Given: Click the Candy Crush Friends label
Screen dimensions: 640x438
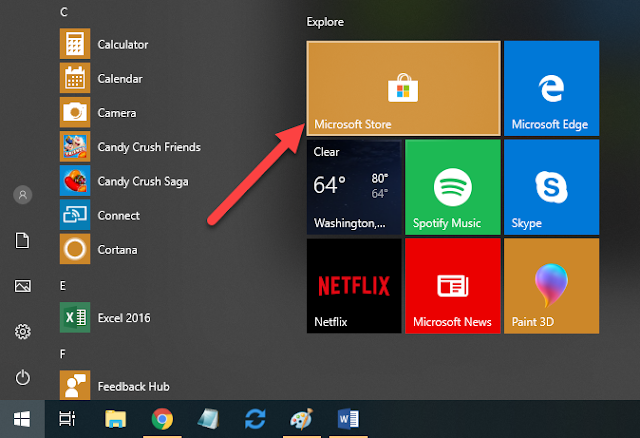Looking at the screenshot, I should click(149, 147).
